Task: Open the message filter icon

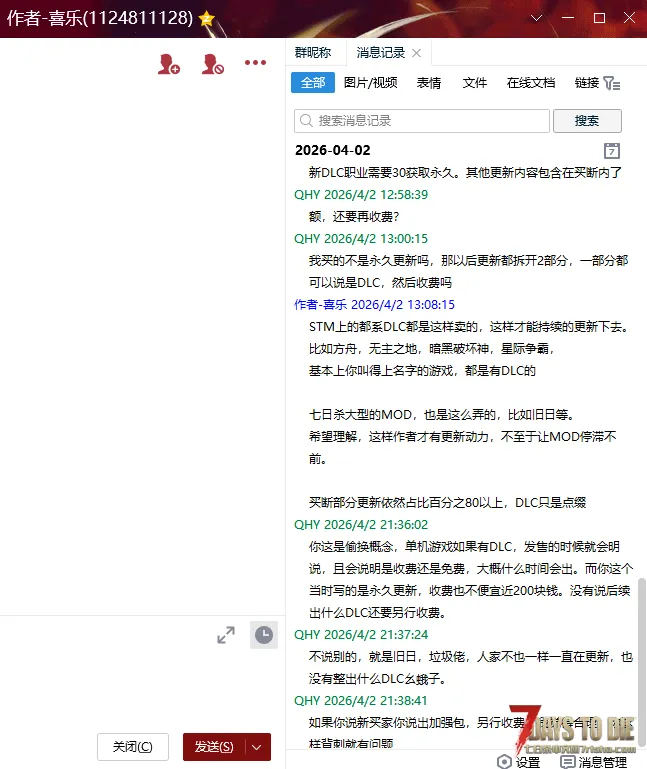Action: tap(612, 83)
